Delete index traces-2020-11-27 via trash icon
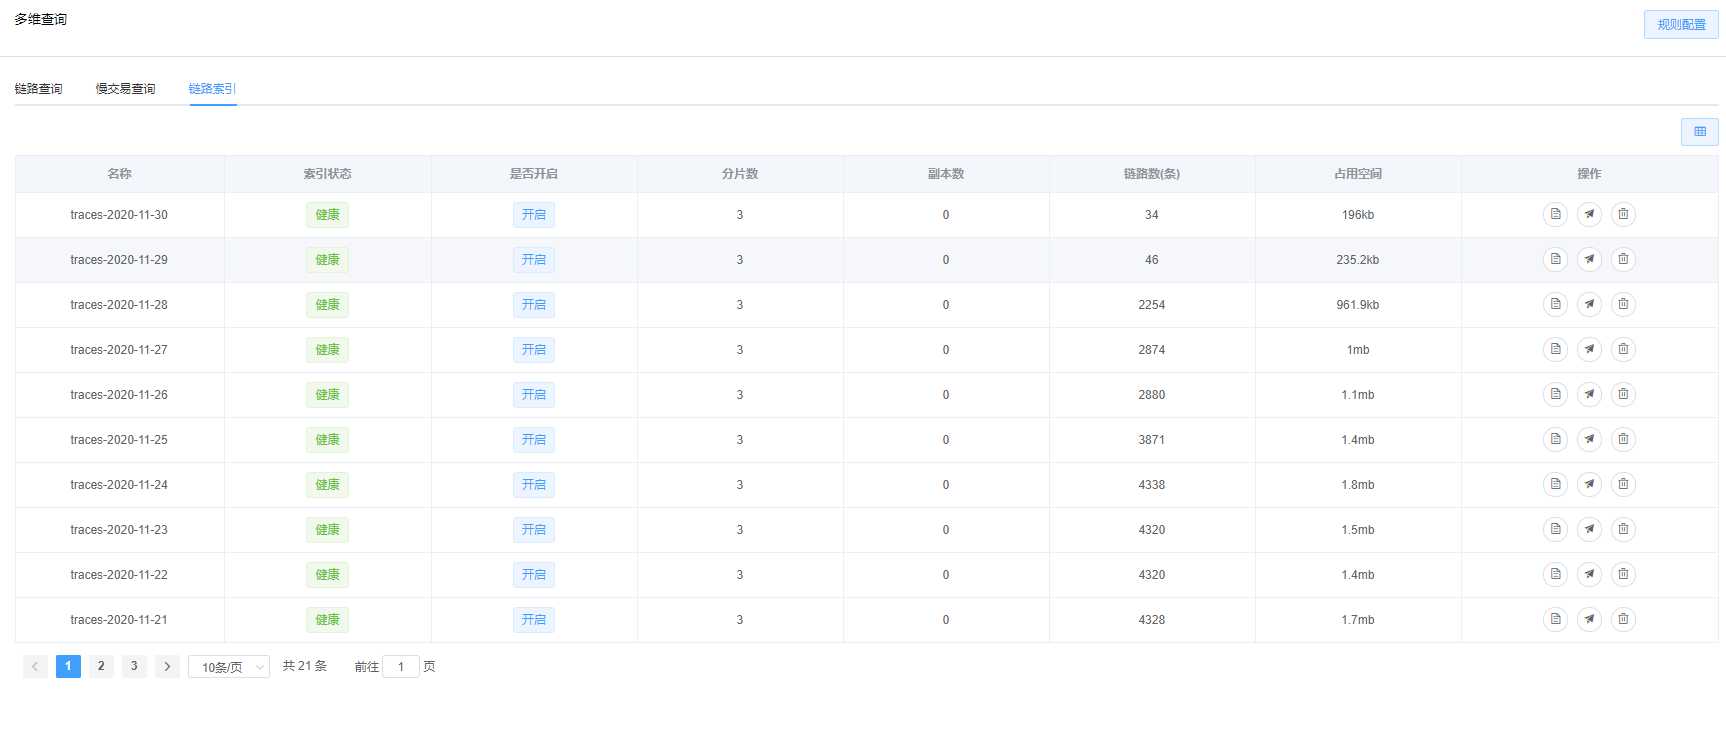Viewport: 1726px width, 732px height. pos(1623,349)
